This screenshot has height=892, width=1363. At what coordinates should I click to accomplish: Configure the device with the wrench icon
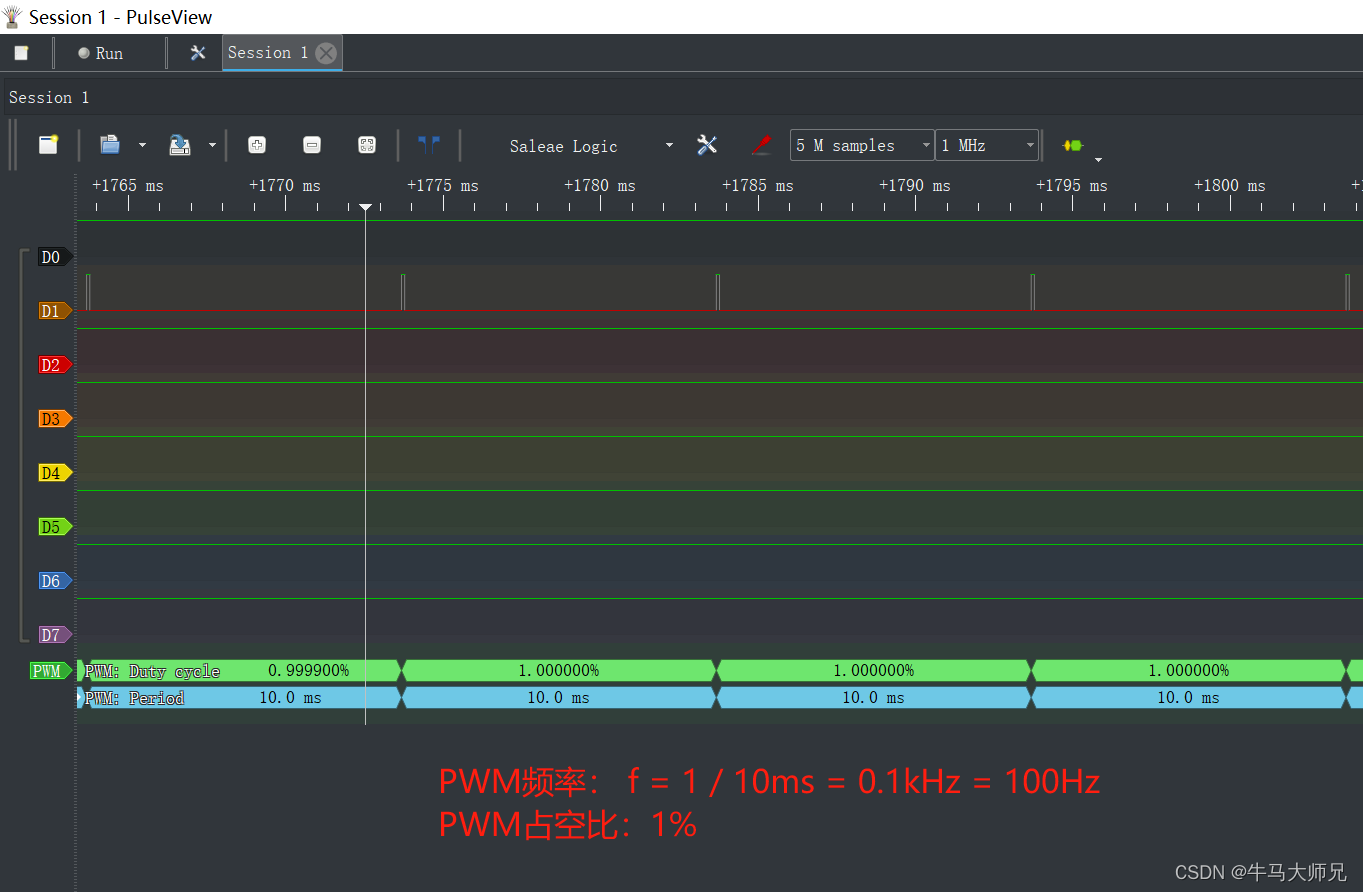coord(707,145)
